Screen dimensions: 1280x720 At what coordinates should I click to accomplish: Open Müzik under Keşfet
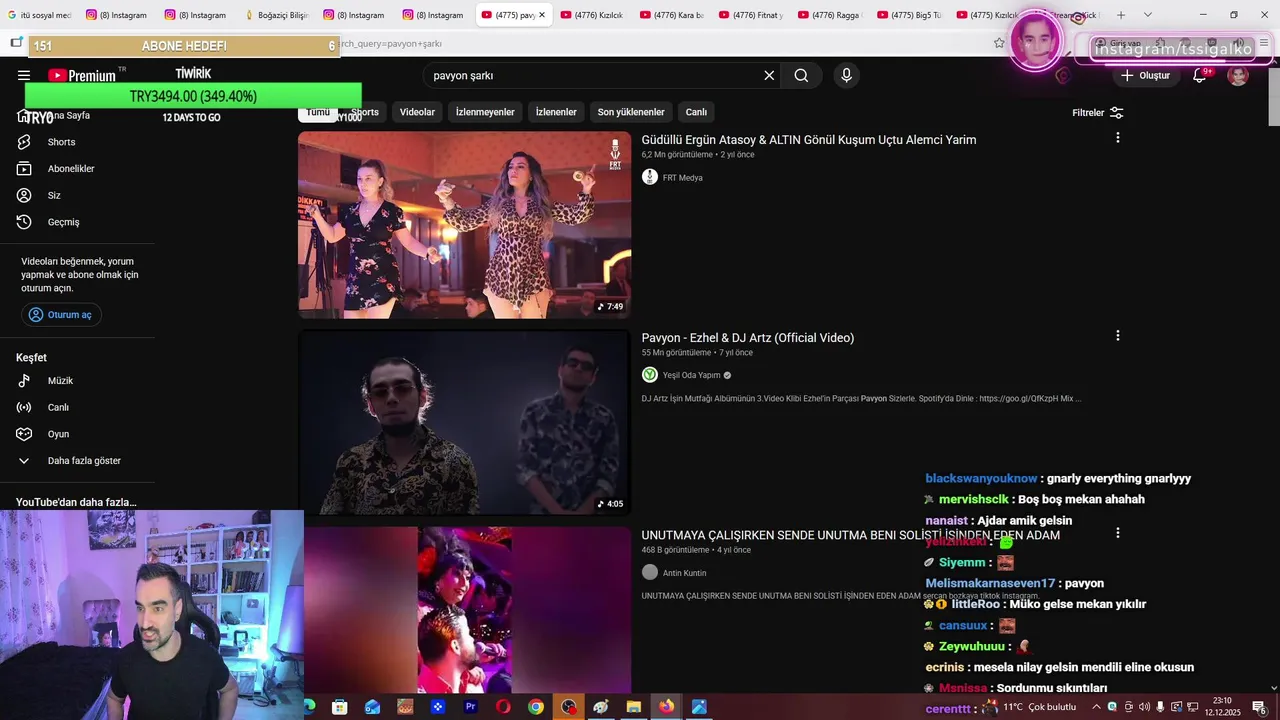(x=60, y=381)
